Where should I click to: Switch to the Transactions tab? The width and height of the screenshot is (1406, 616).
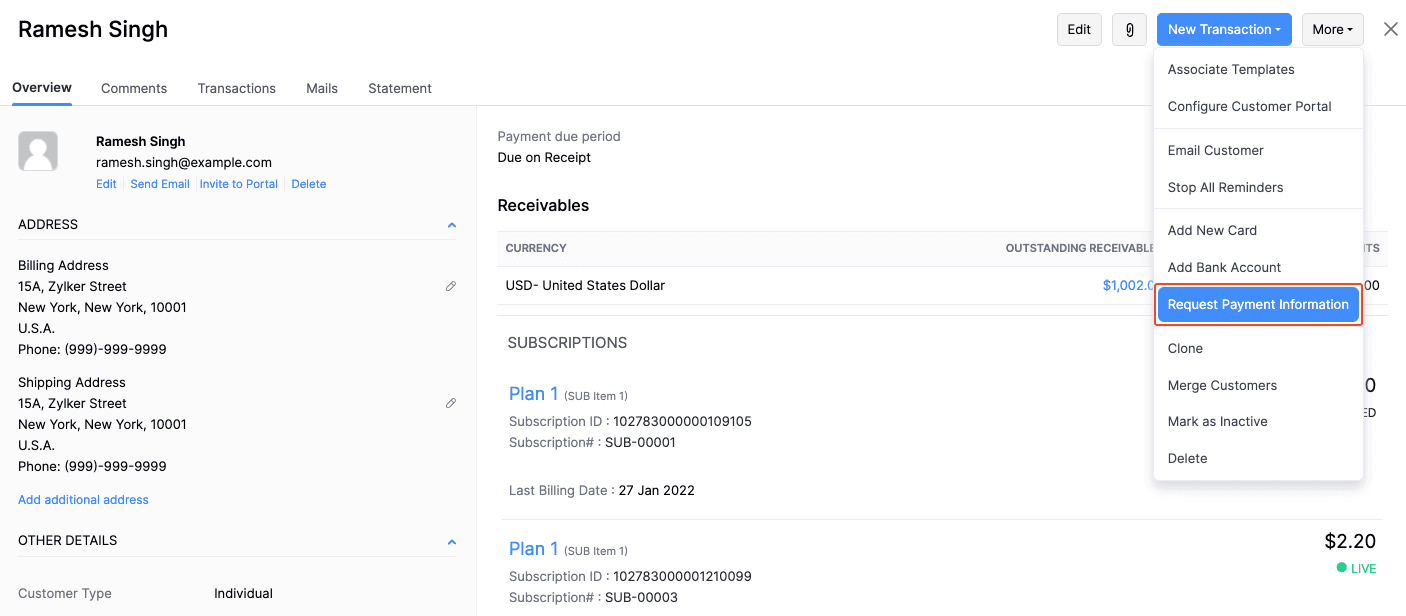tap(236, 88)
